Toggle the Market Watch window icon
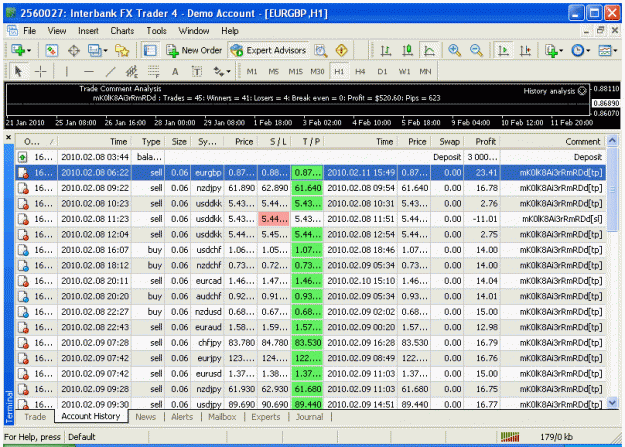625x447 pixels. (x=51, y=50)
